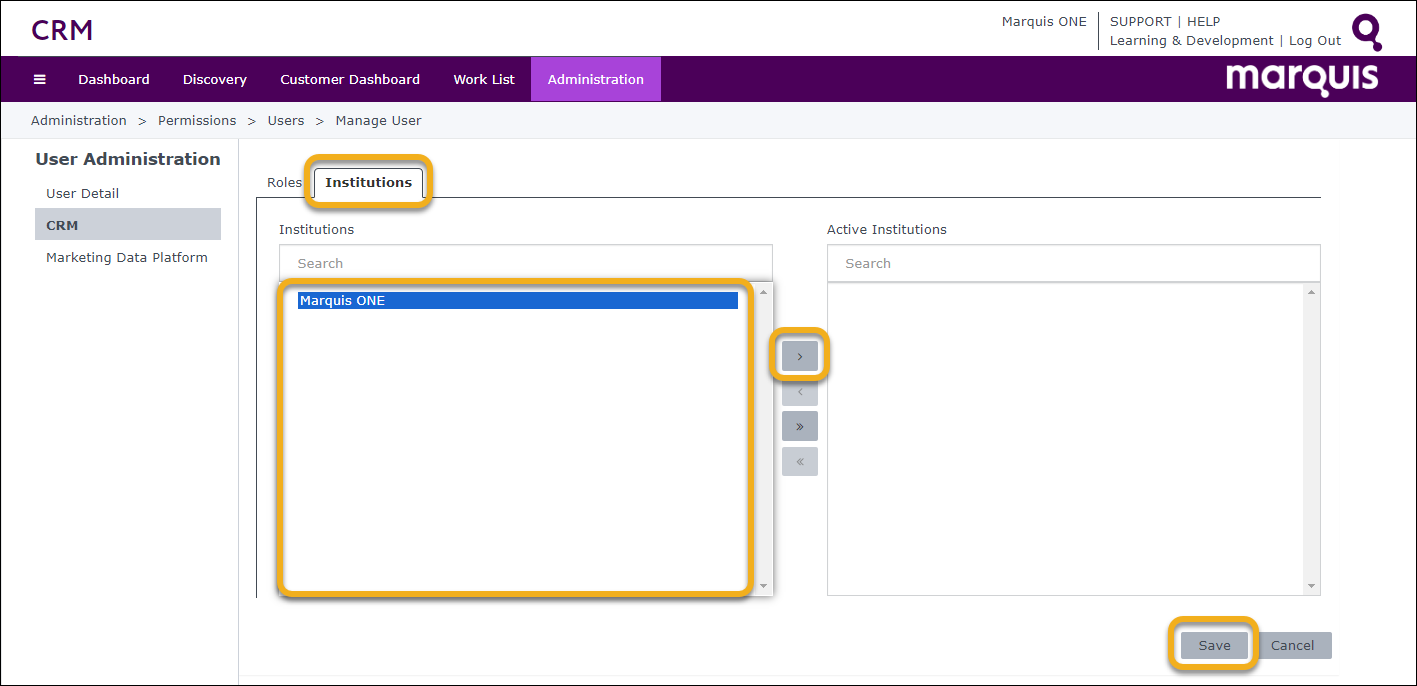Image resolution: width=1417 pixels, height=686 pixels.
Task: Click the magnifier search icon in header
Action: (x=1367, y=32)
